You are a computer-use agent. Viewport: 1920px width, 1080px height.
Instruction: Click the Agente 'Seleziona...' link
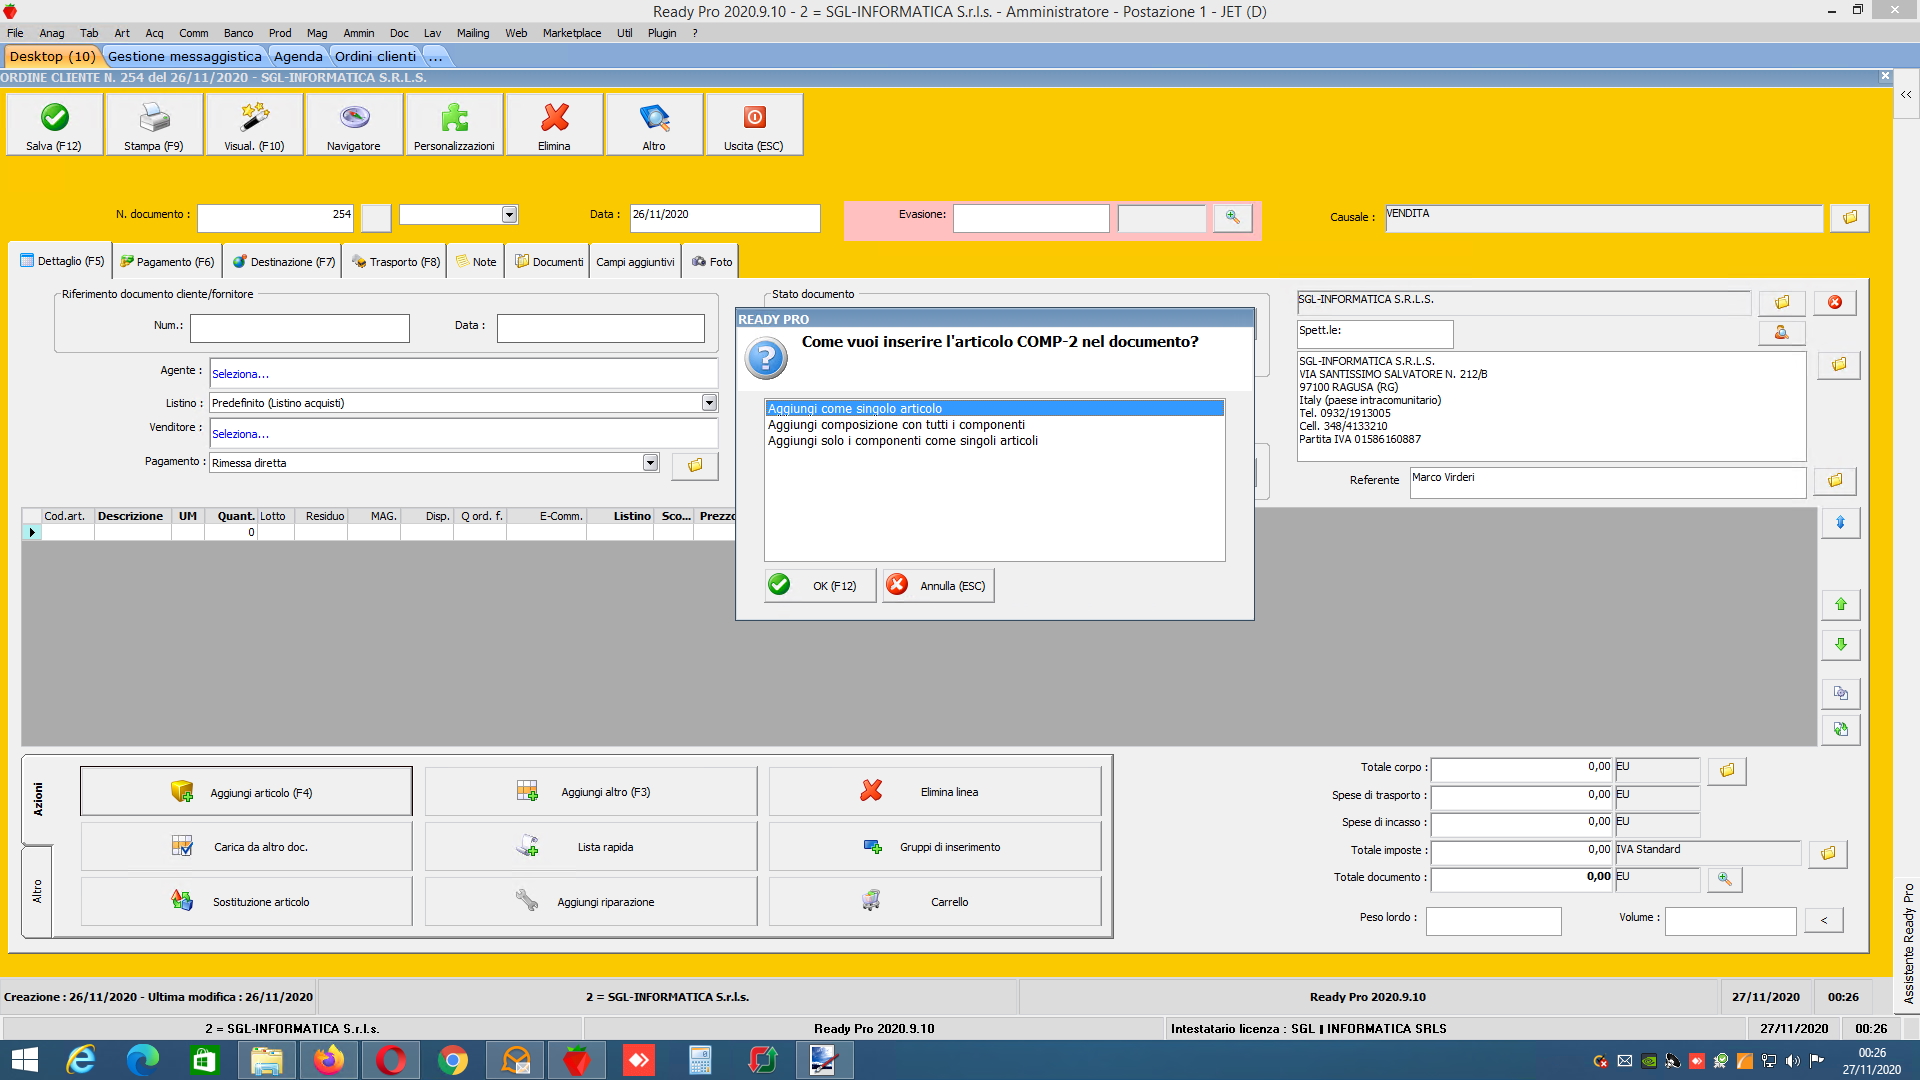tap(240, 374)
